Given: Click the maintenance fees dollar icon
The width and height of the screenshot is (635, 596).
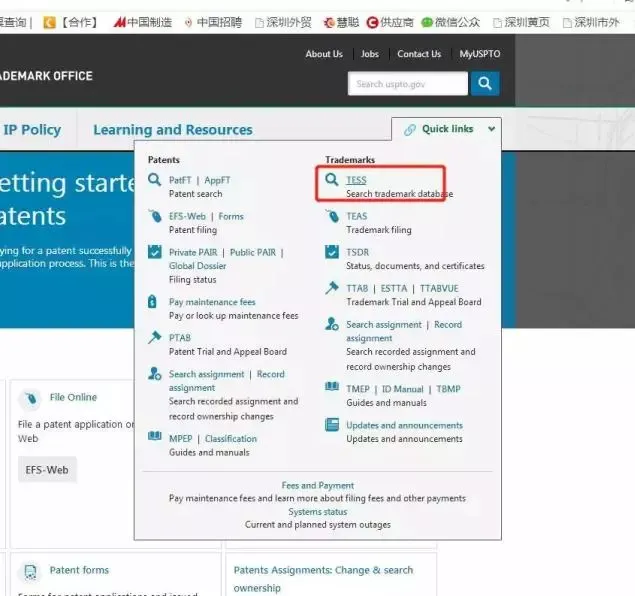Looking at the screenshot, I should point(152,302).
